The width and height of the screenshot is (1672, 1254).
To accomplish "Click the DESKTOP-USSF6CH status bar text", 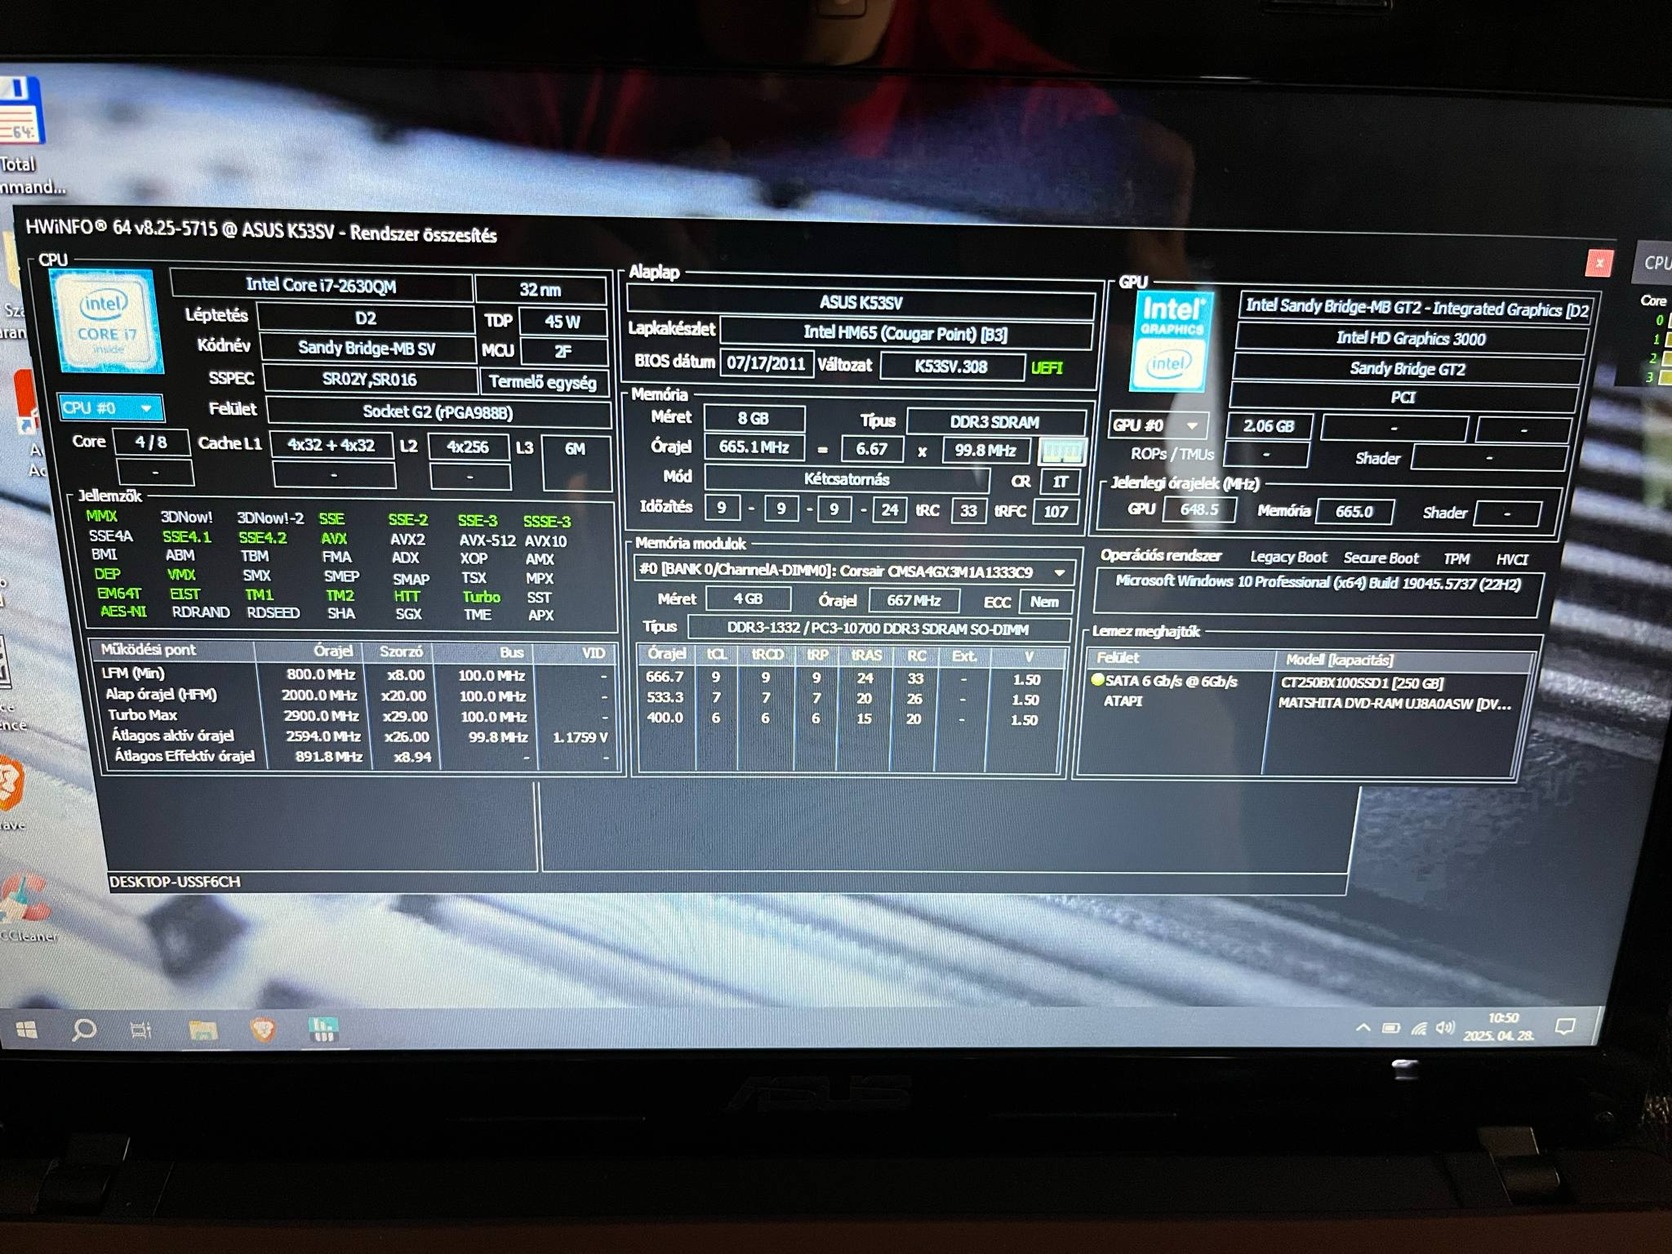I will point(175,882).
